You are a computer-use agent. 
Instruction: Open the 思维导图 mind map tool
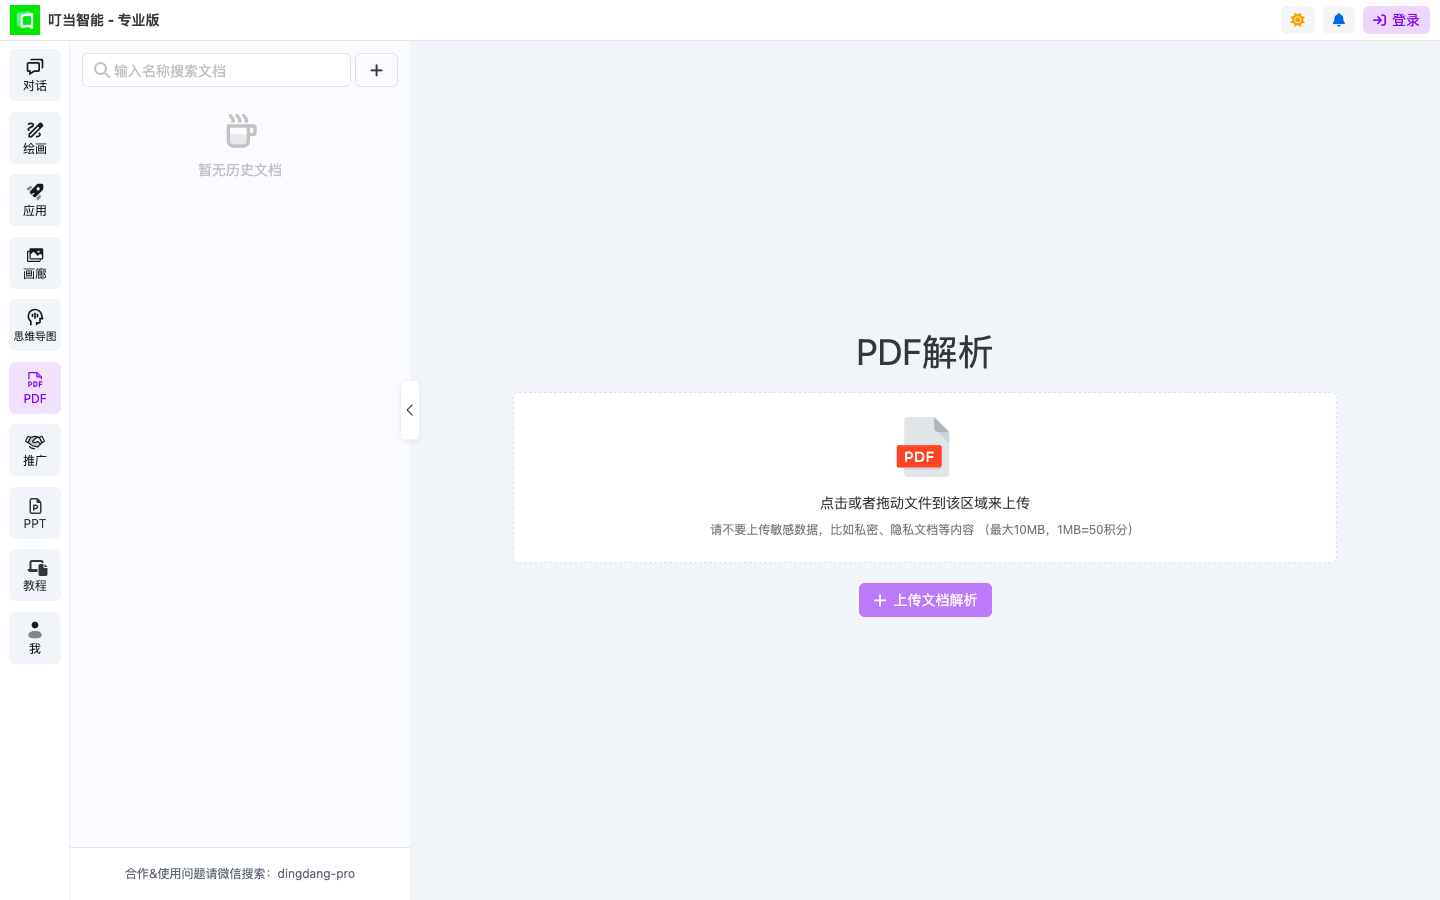34,324
